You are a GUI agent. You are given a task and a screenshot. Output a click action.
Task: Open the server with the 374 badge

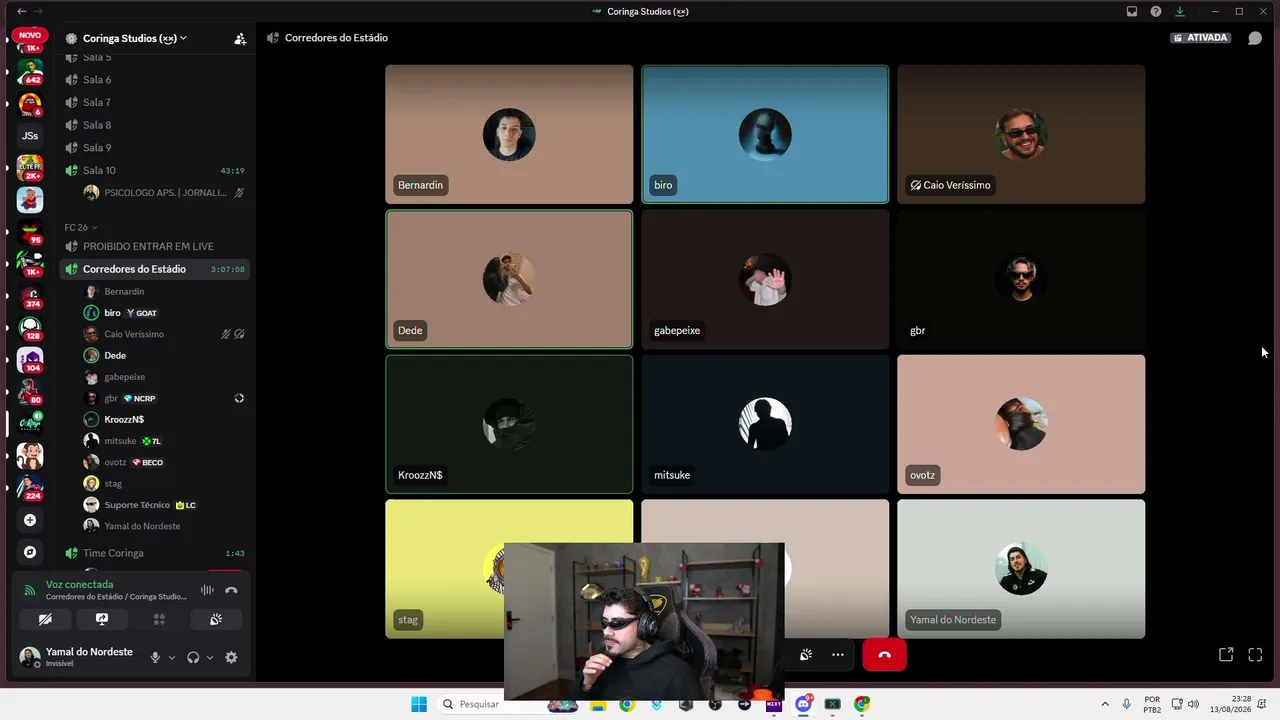[30, 296]
